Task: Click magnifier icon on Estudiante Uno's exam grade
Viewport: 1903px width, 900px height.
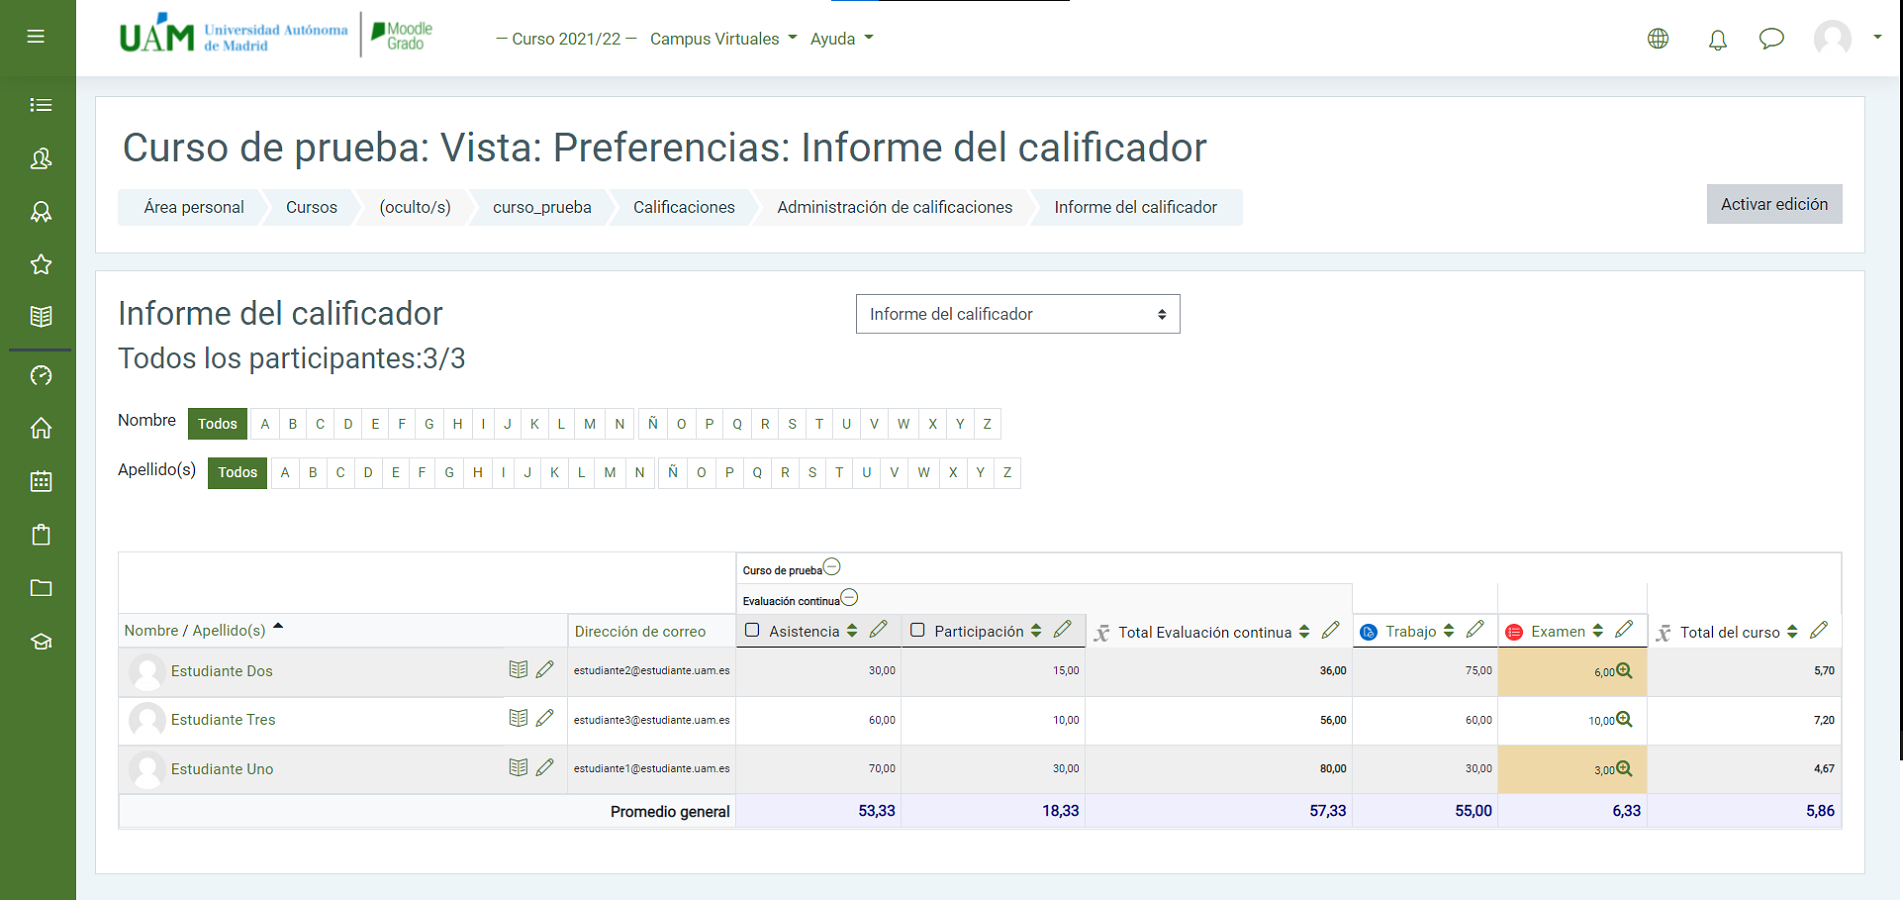Action: tap(1624, 768)
